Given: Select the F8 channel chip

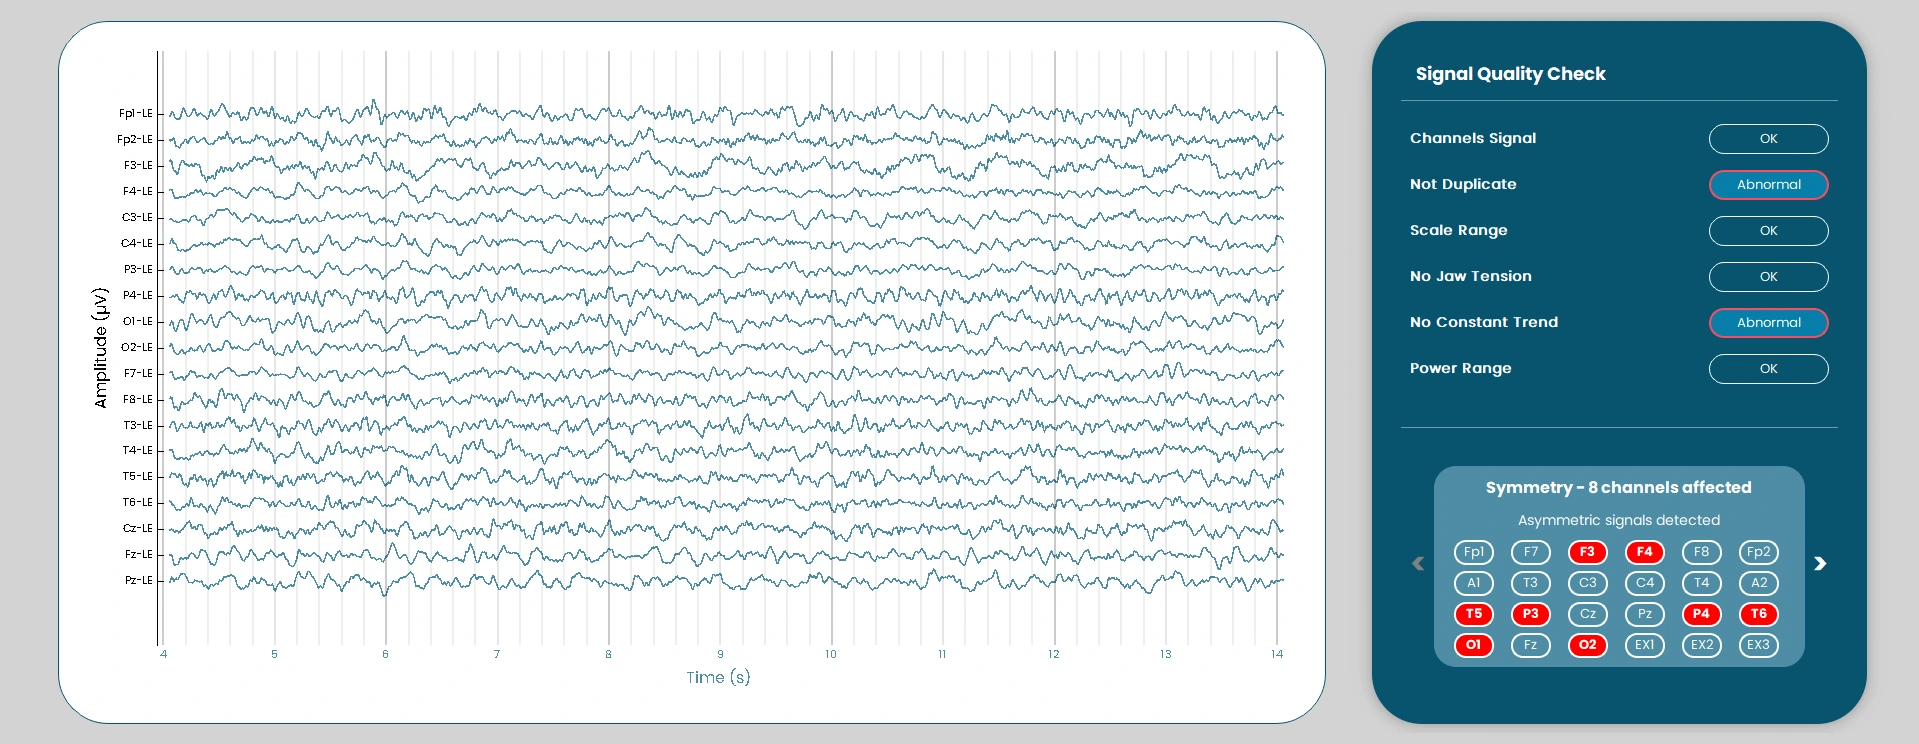Looking at the screenshot, I should coord(1701,552).
